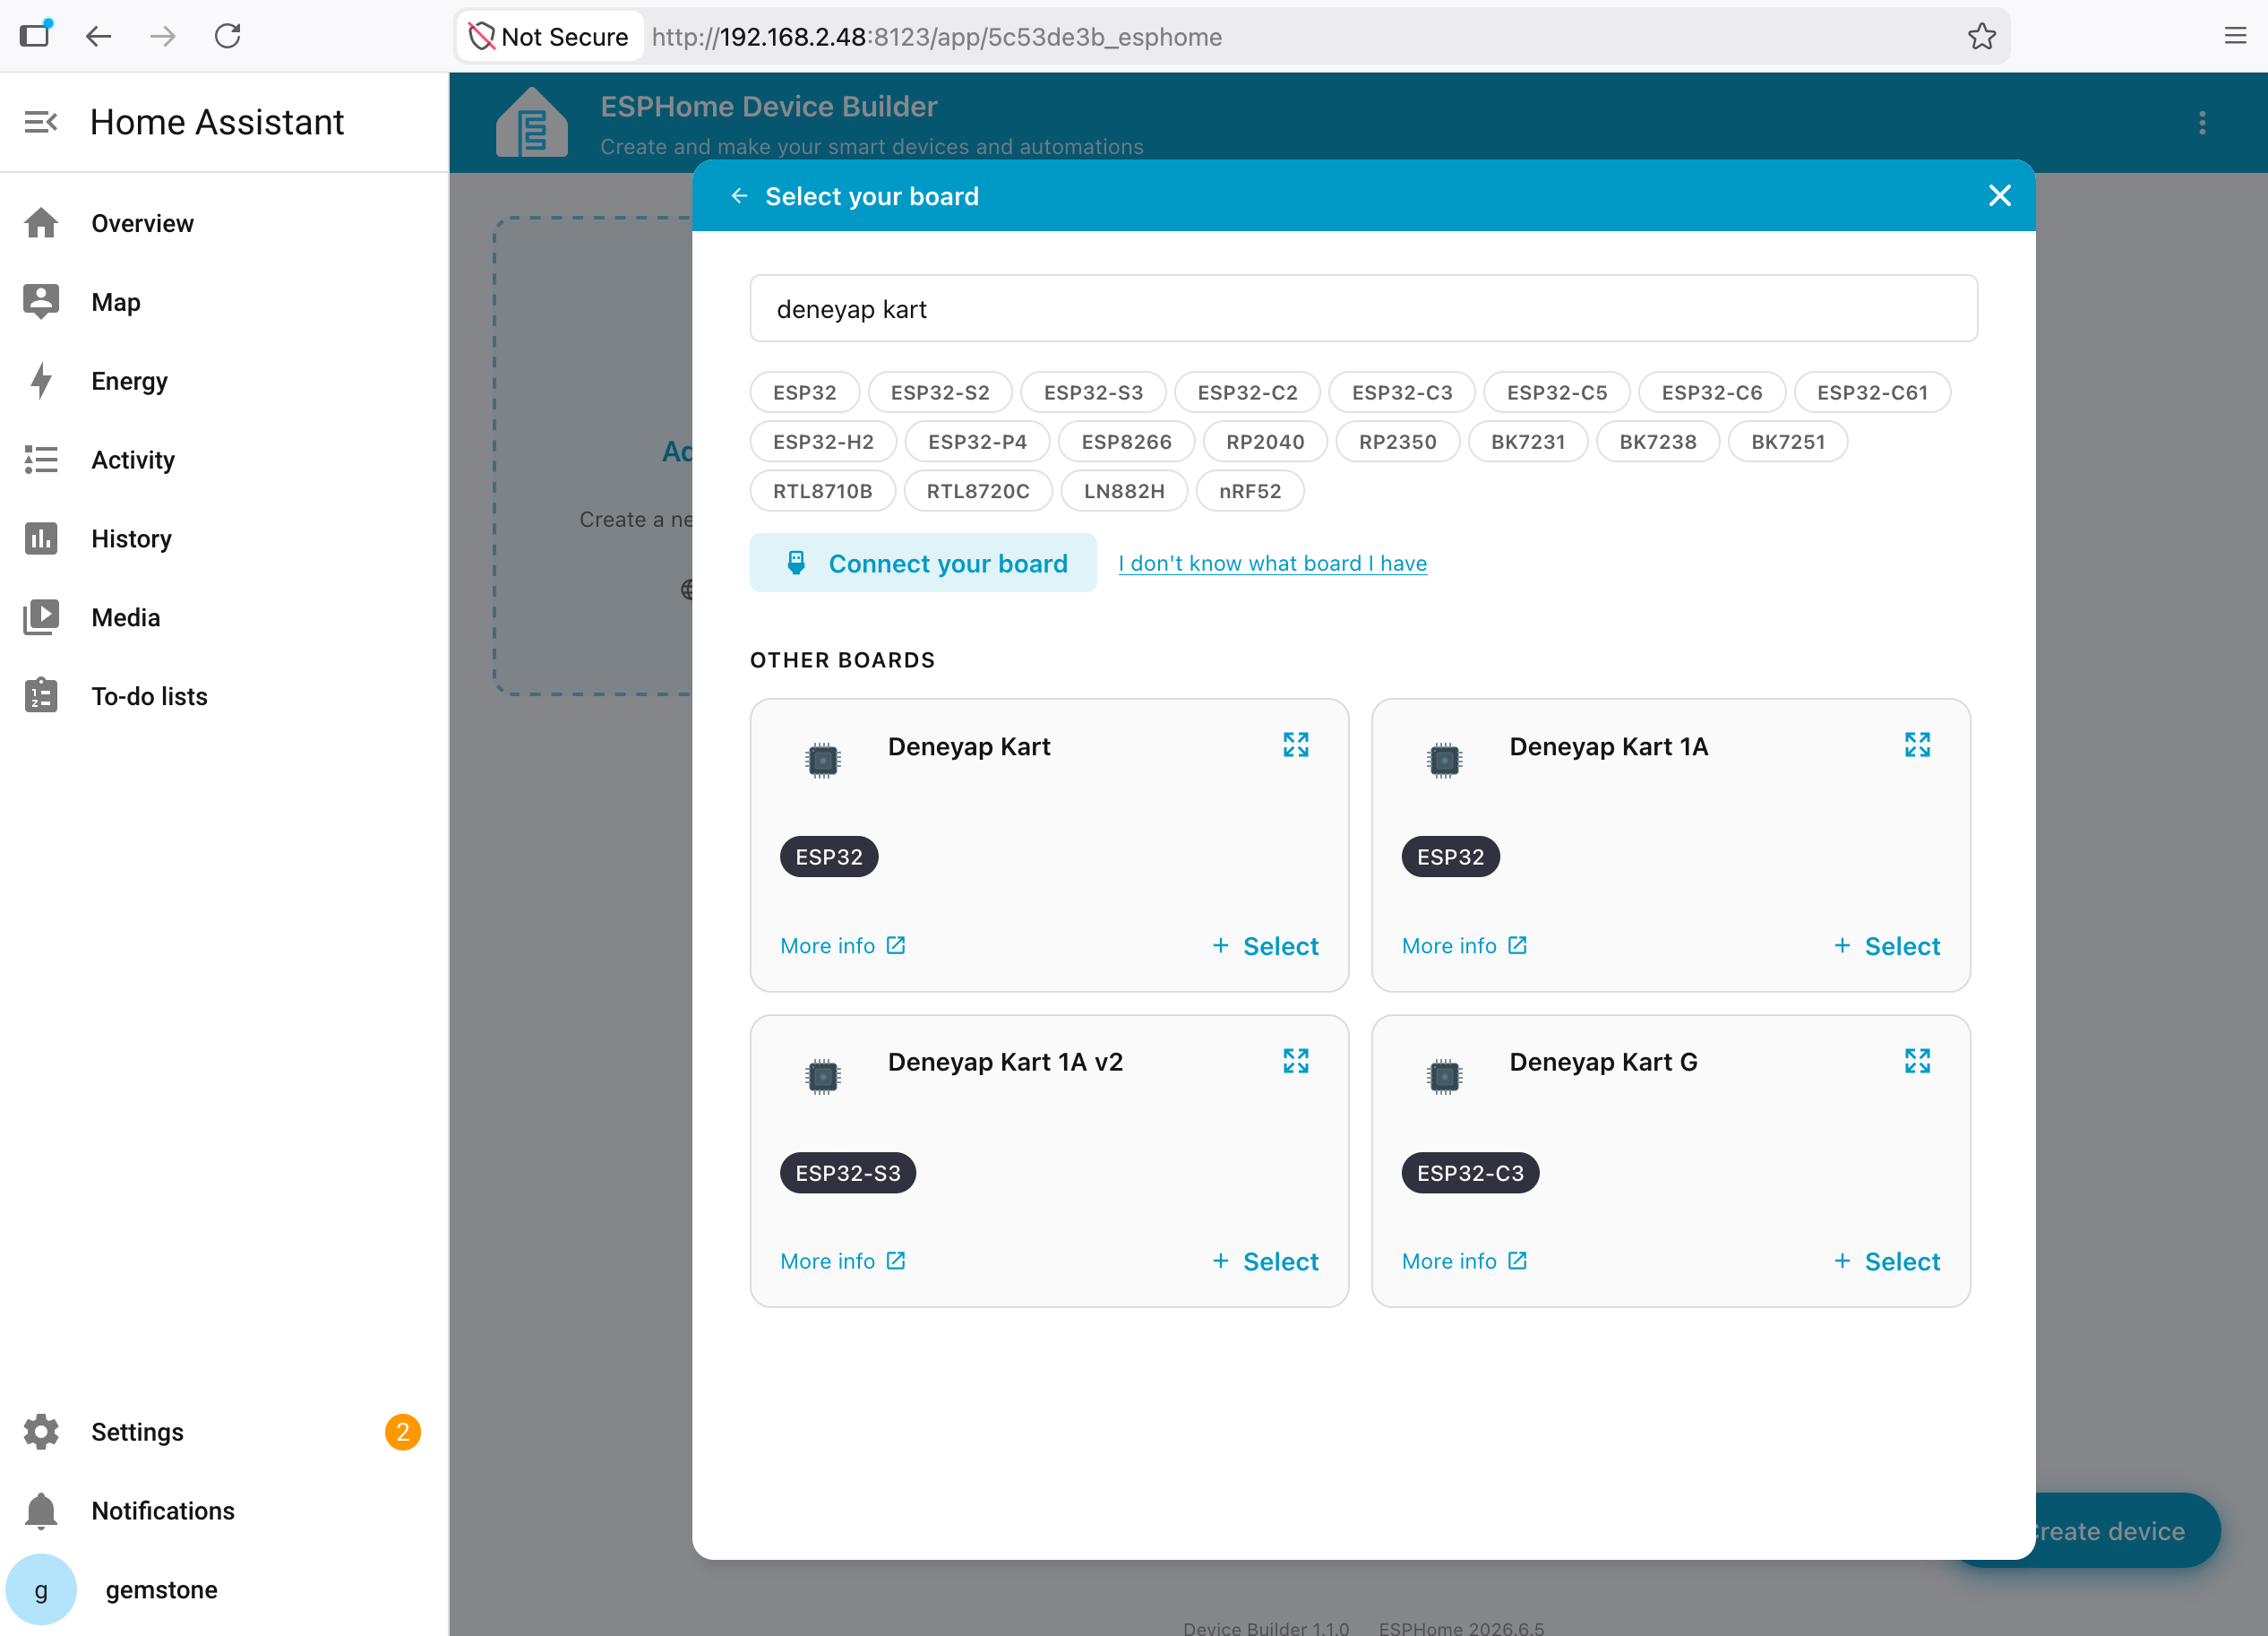Open the History chart icon in sidebar
Viewport: 2268px width, 1636px height.
point(41,539)
